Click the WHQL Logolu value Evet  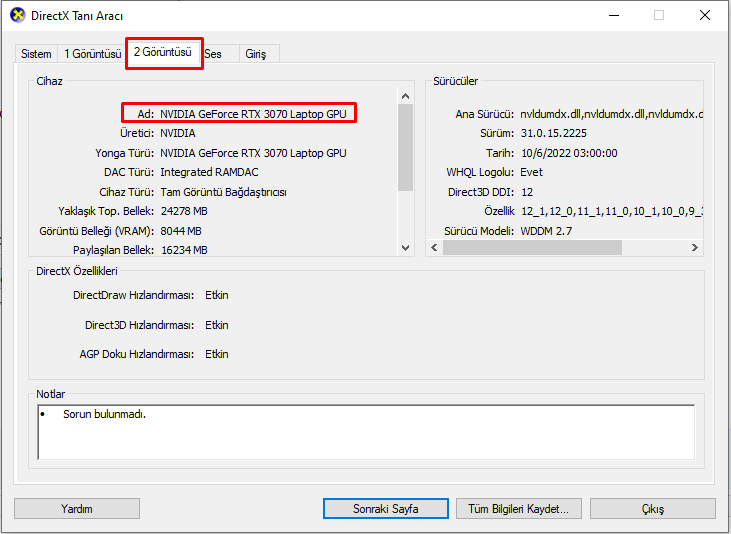point(531,172)
